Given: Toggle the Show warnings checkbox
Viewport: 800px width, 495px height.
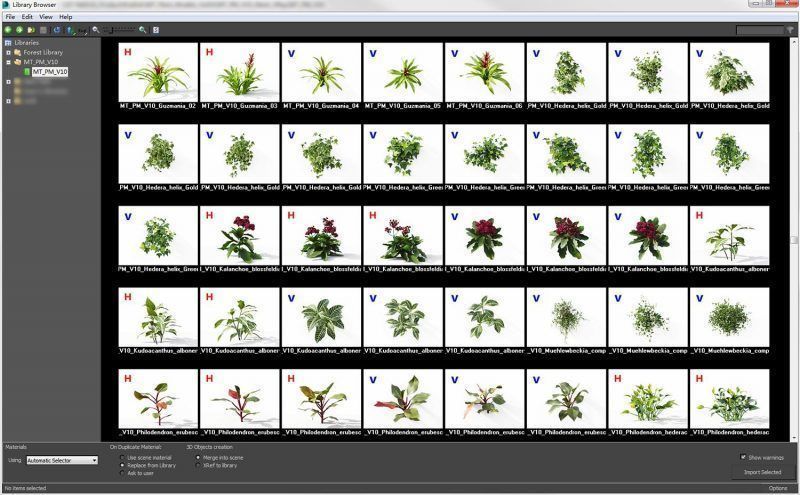Looking at the screenshot, I should (743, 457).
